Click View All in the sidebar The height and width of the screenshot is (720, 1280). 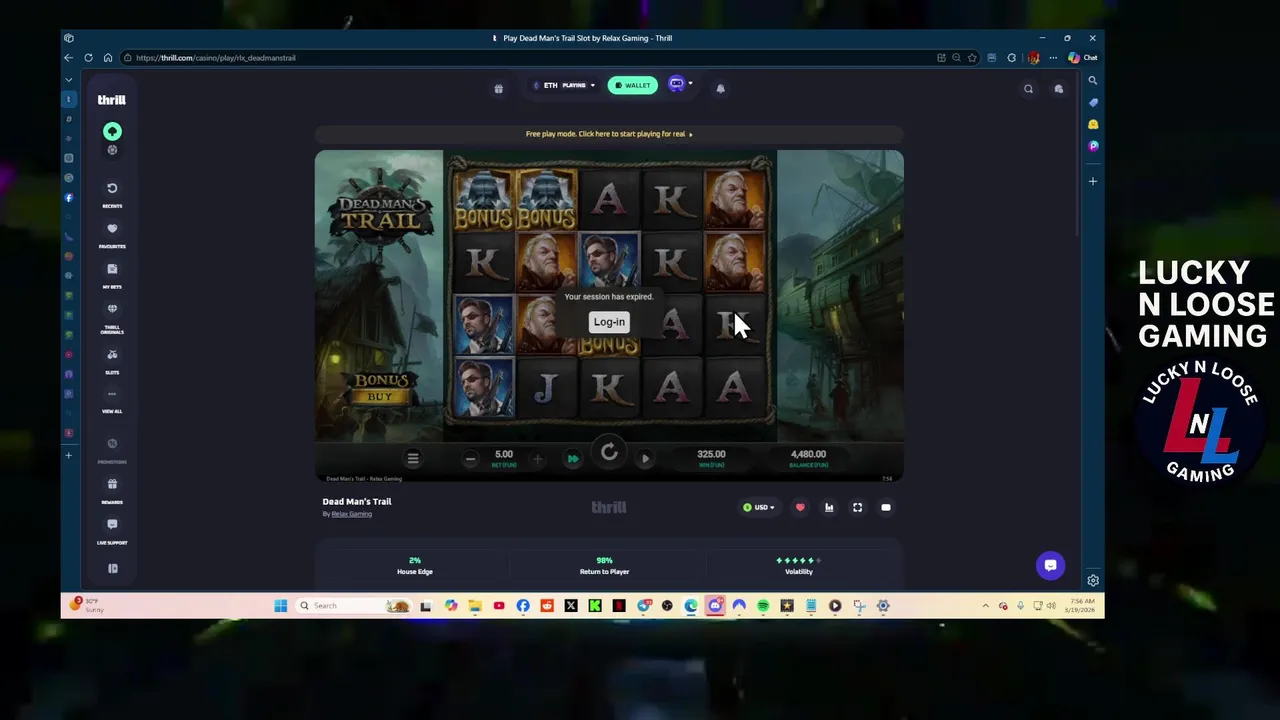[112, 400]
